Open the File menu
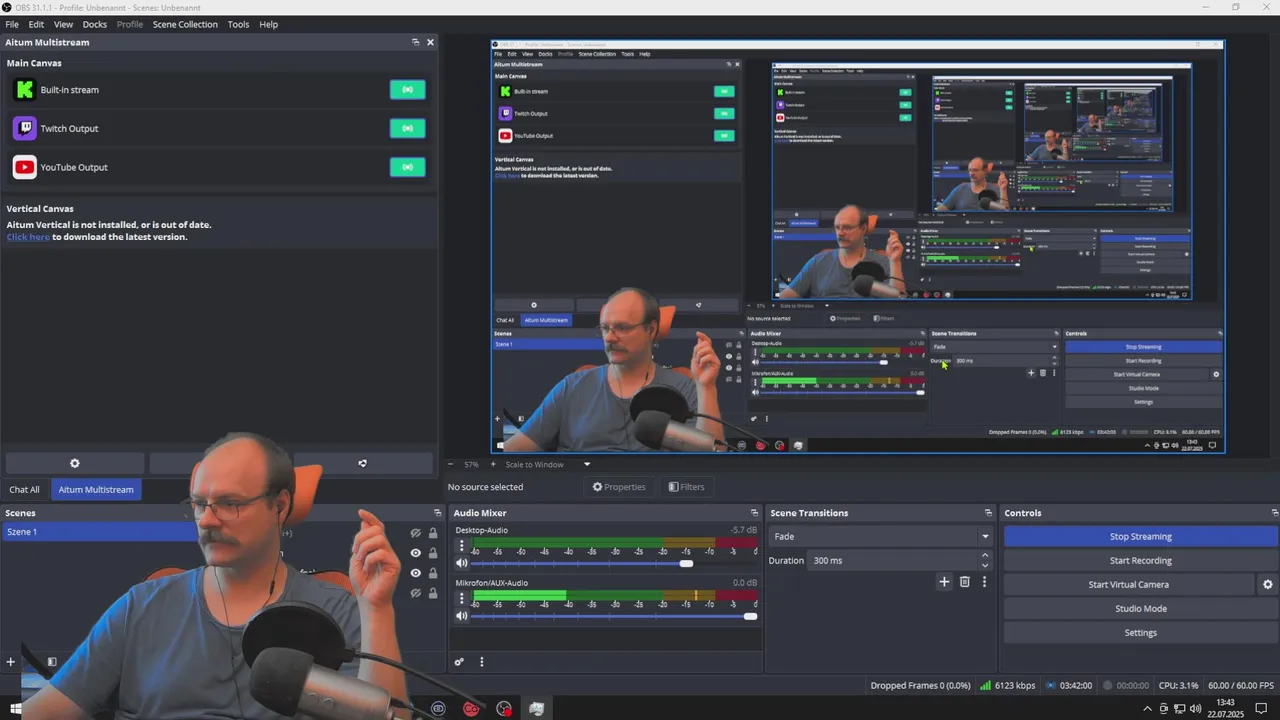This screenshot has width=1280, height=720. click(12, 24)
